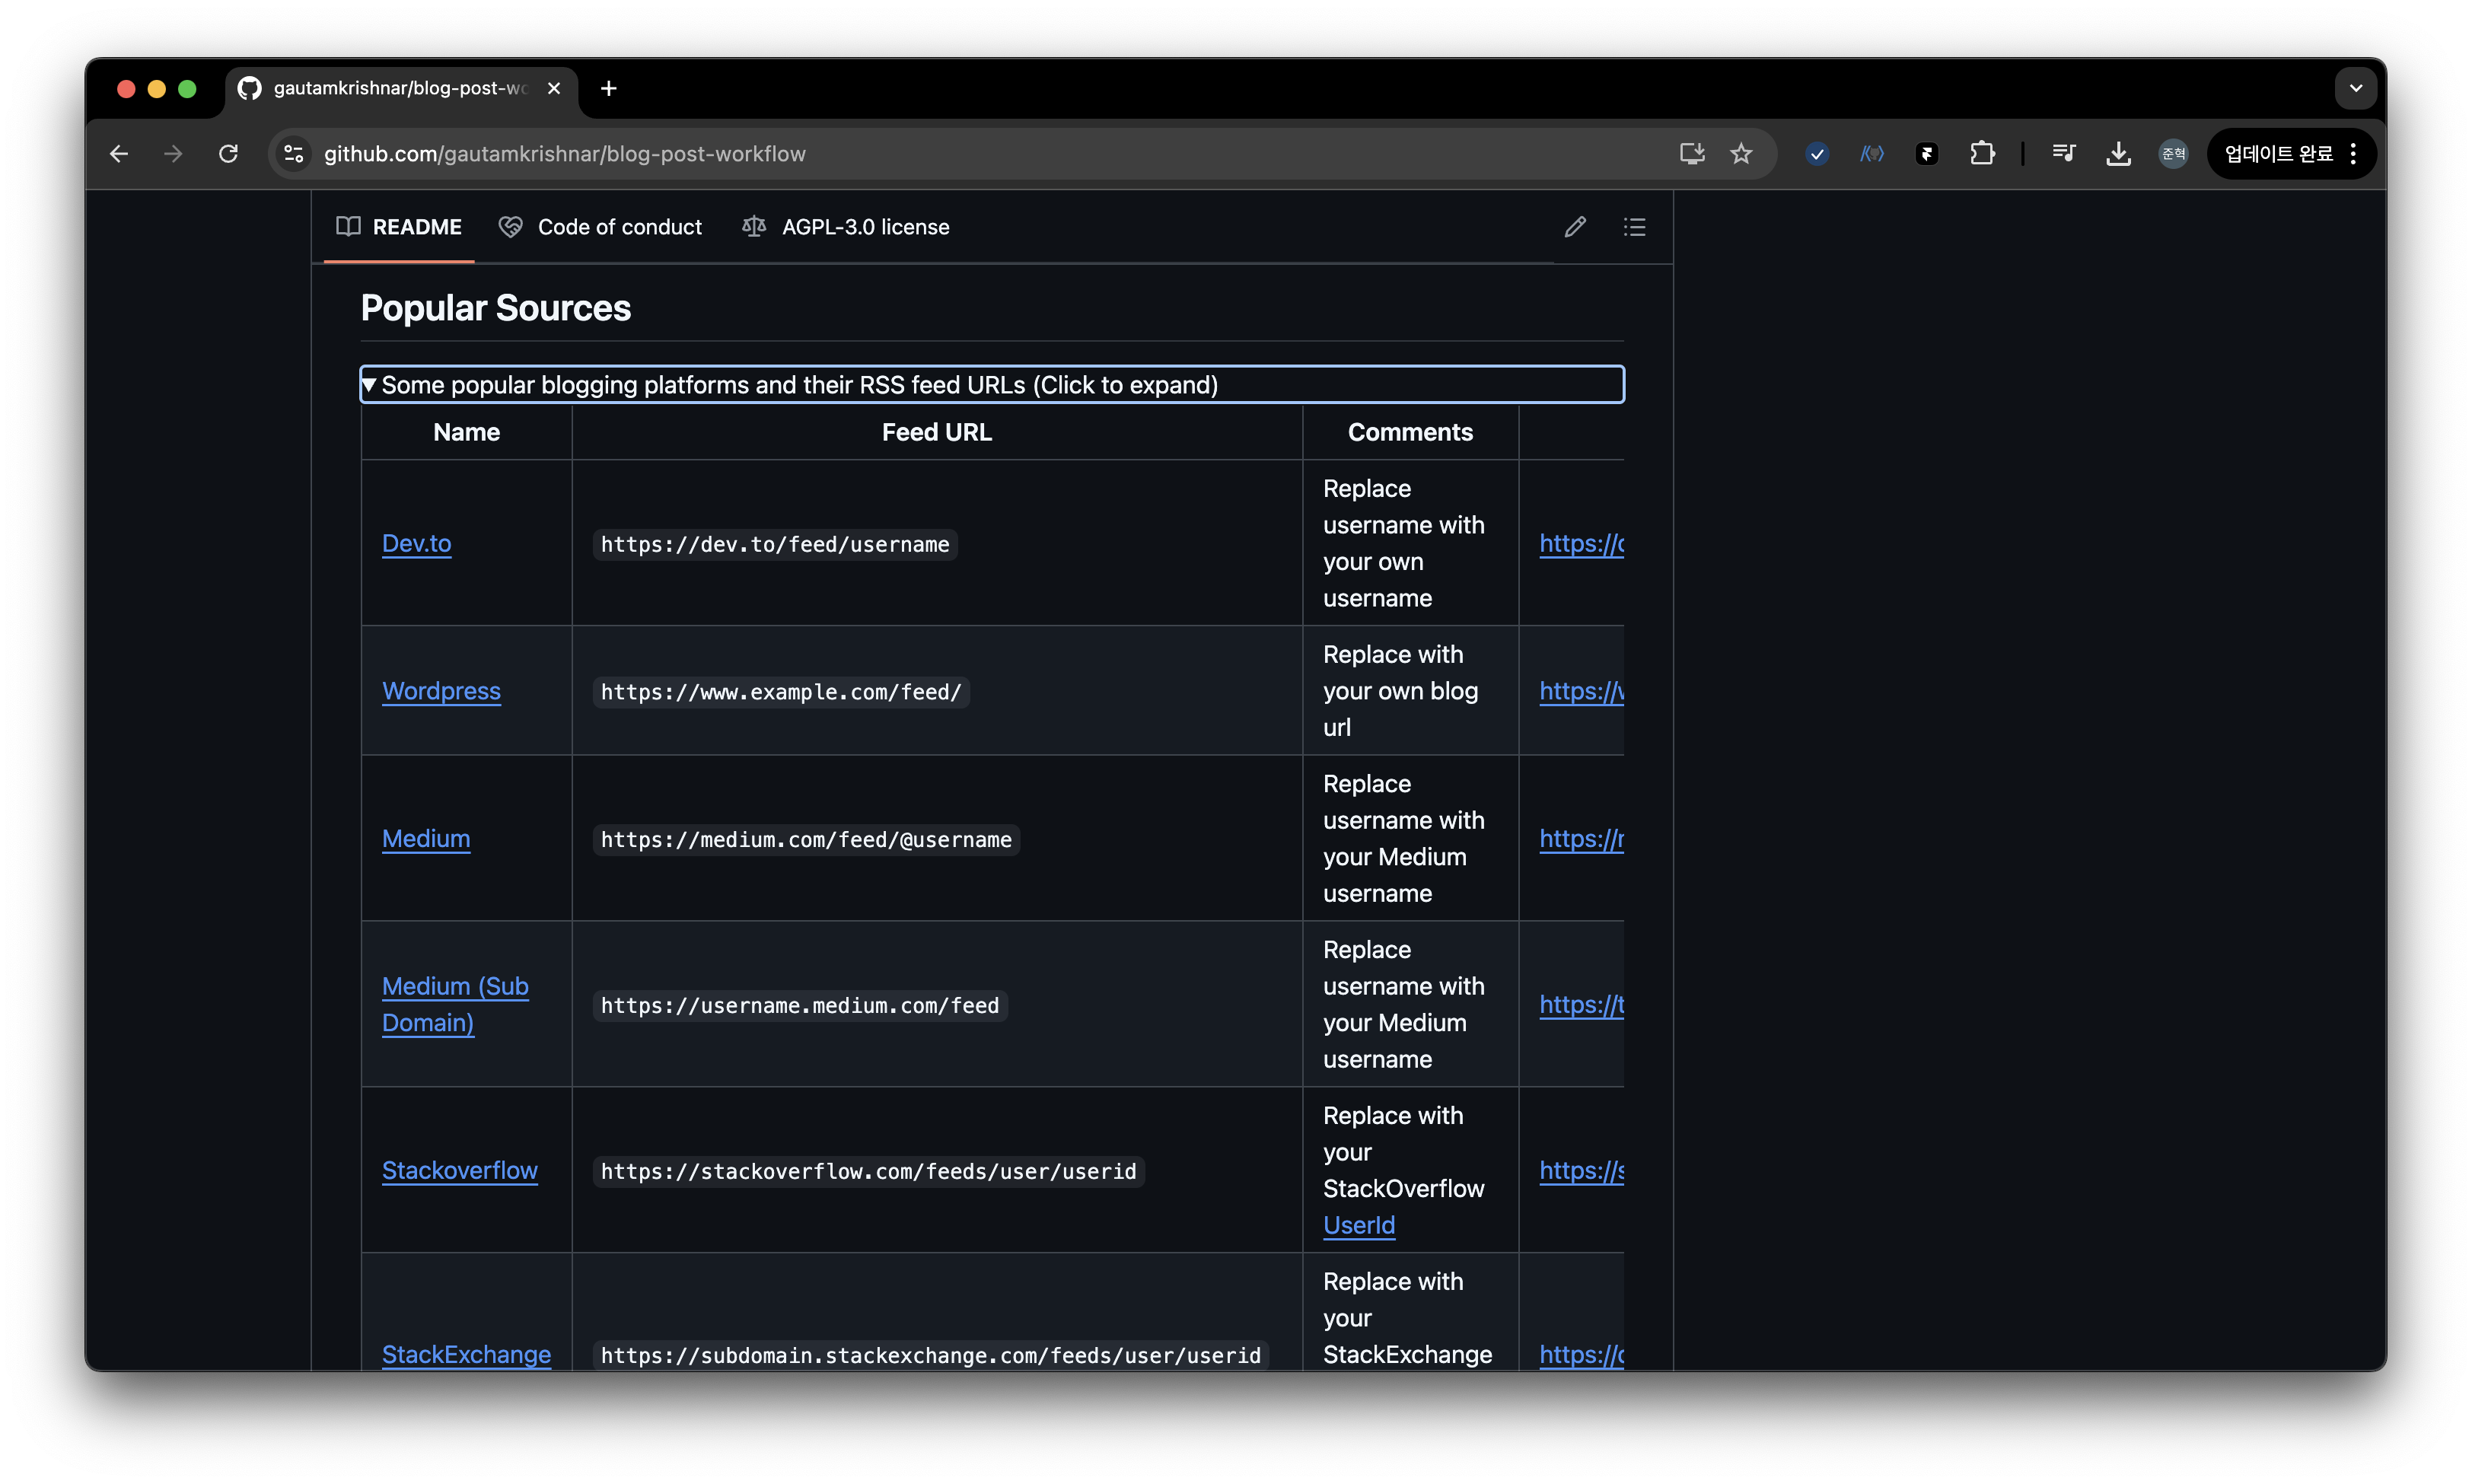Image resolution: width=2472 pixels, height=1484 pixels.
Task: Go back to the previous page
Action: coord(119,154)
